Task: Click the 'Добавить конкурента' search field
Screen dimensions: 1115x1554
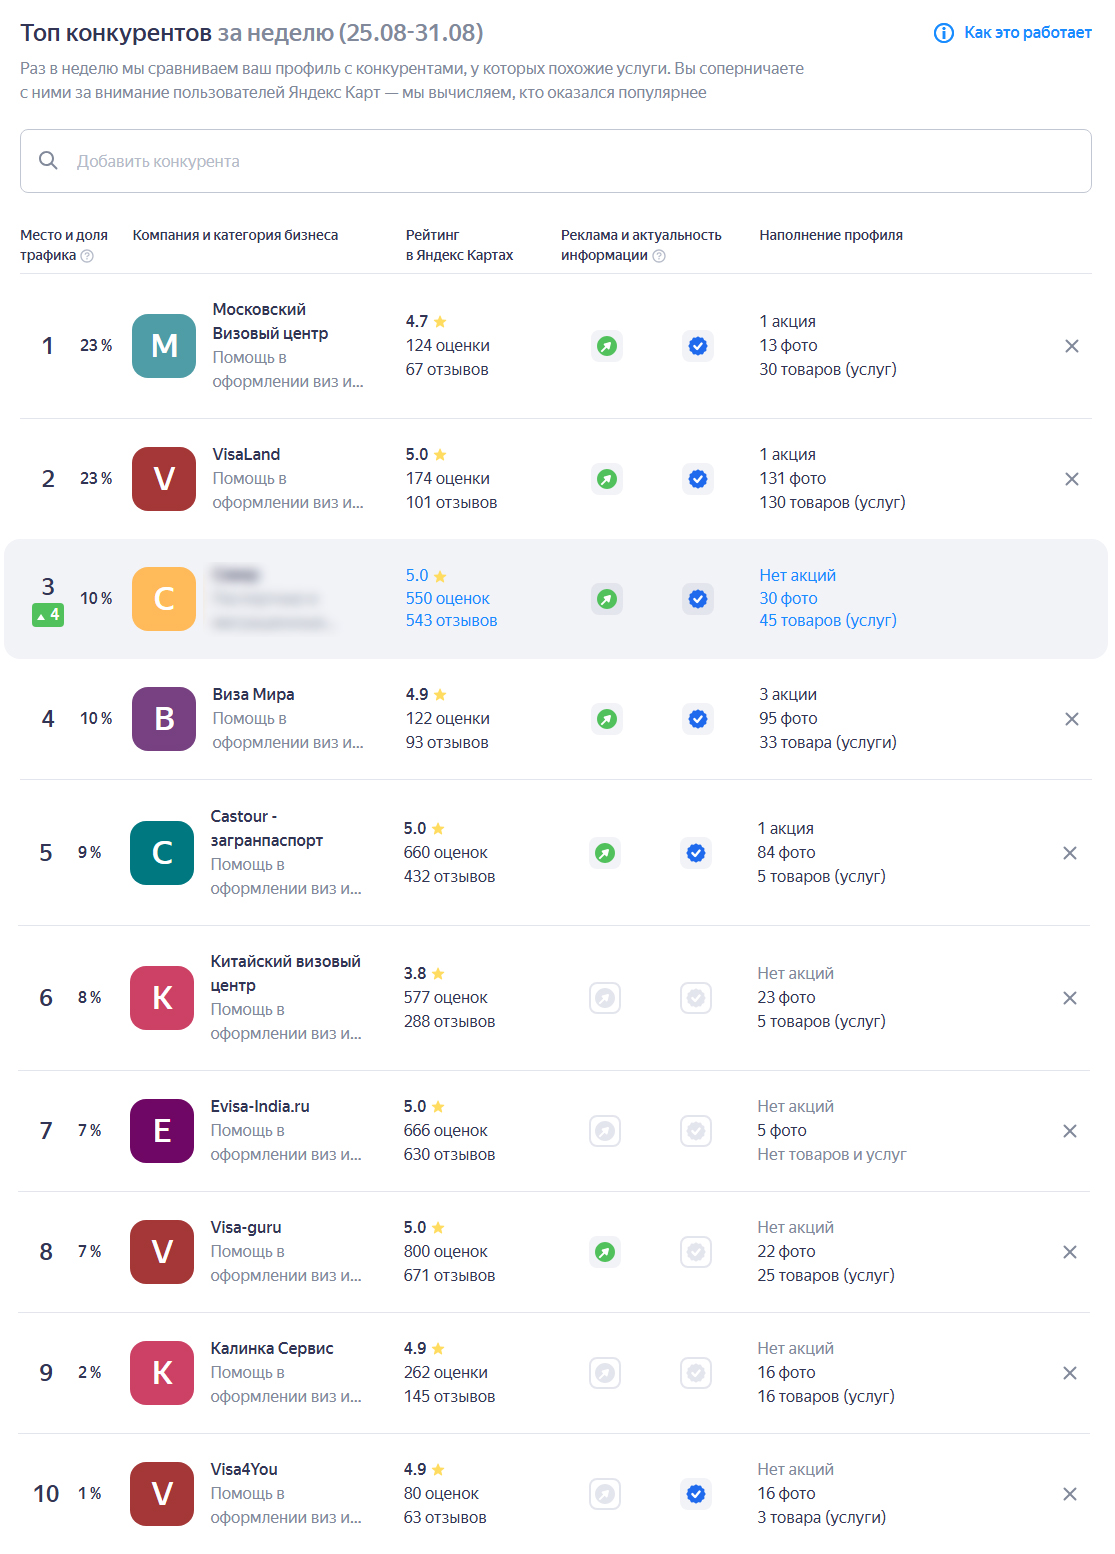Action: tap(555, 161)
